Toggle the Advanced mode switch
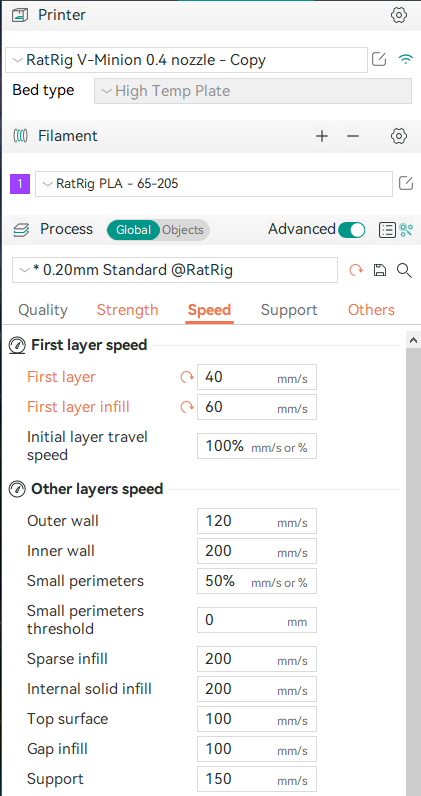 click(x=352, y=229)
